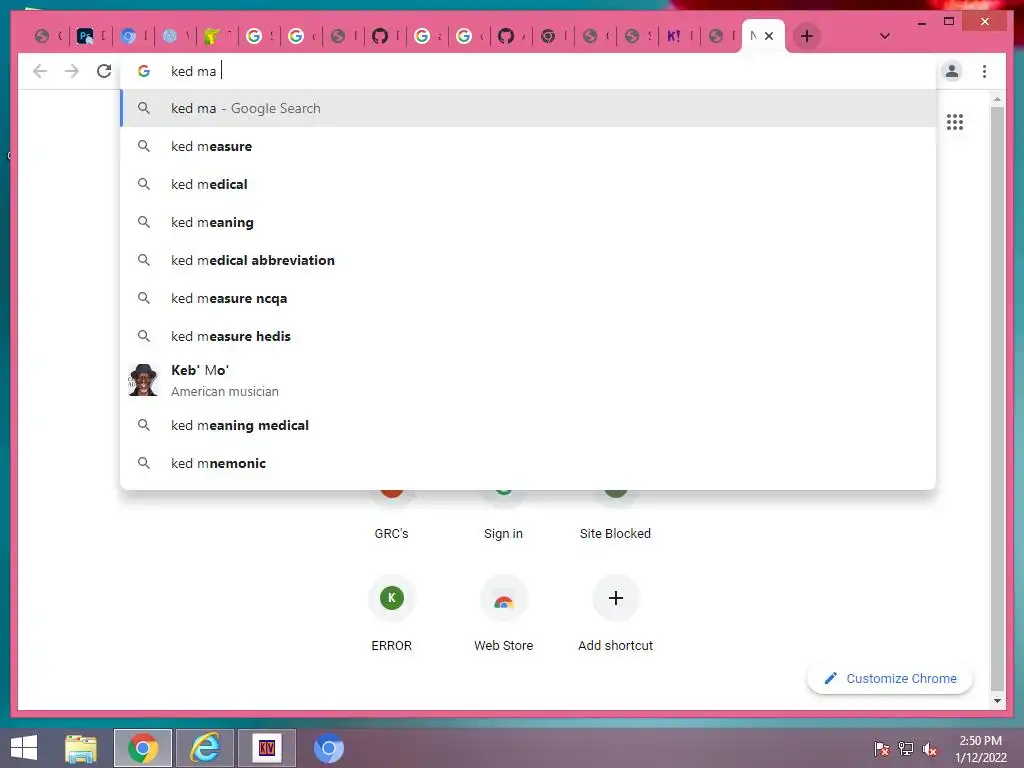Open the blue Chromium taskbar icon

tap(328, 748)
